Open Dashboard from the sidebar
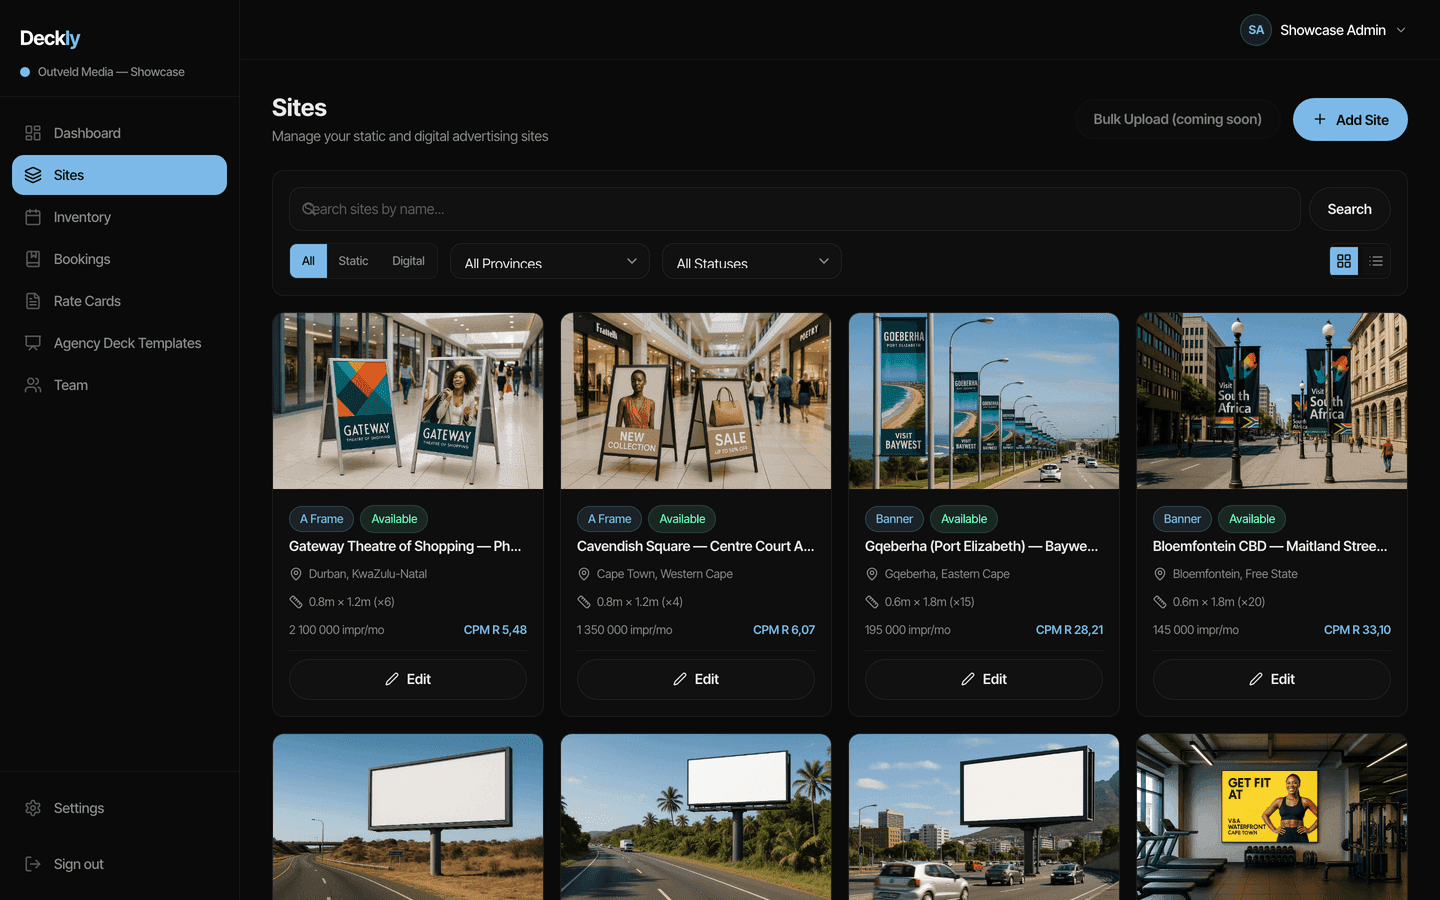1440x900 pixels. point(119,133)
